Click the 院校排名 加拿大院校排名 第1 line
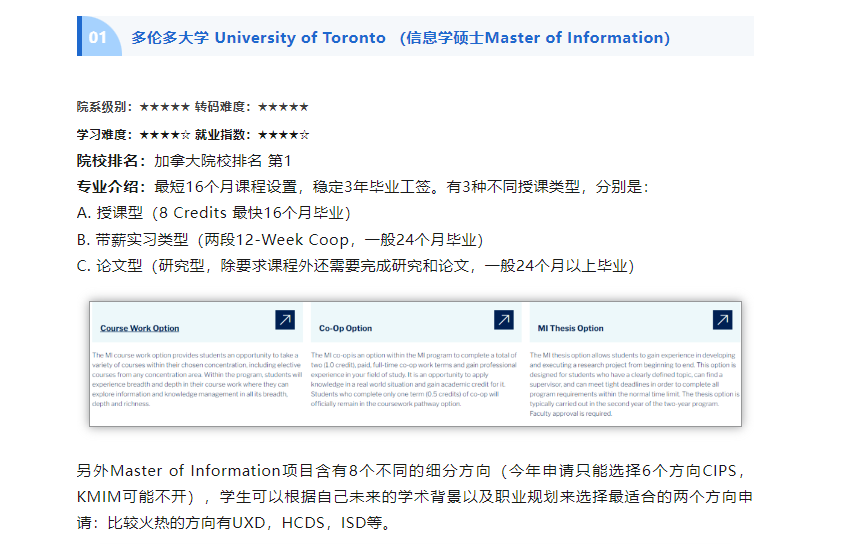Viewport: 846px width, 544px height. point(184,160)
